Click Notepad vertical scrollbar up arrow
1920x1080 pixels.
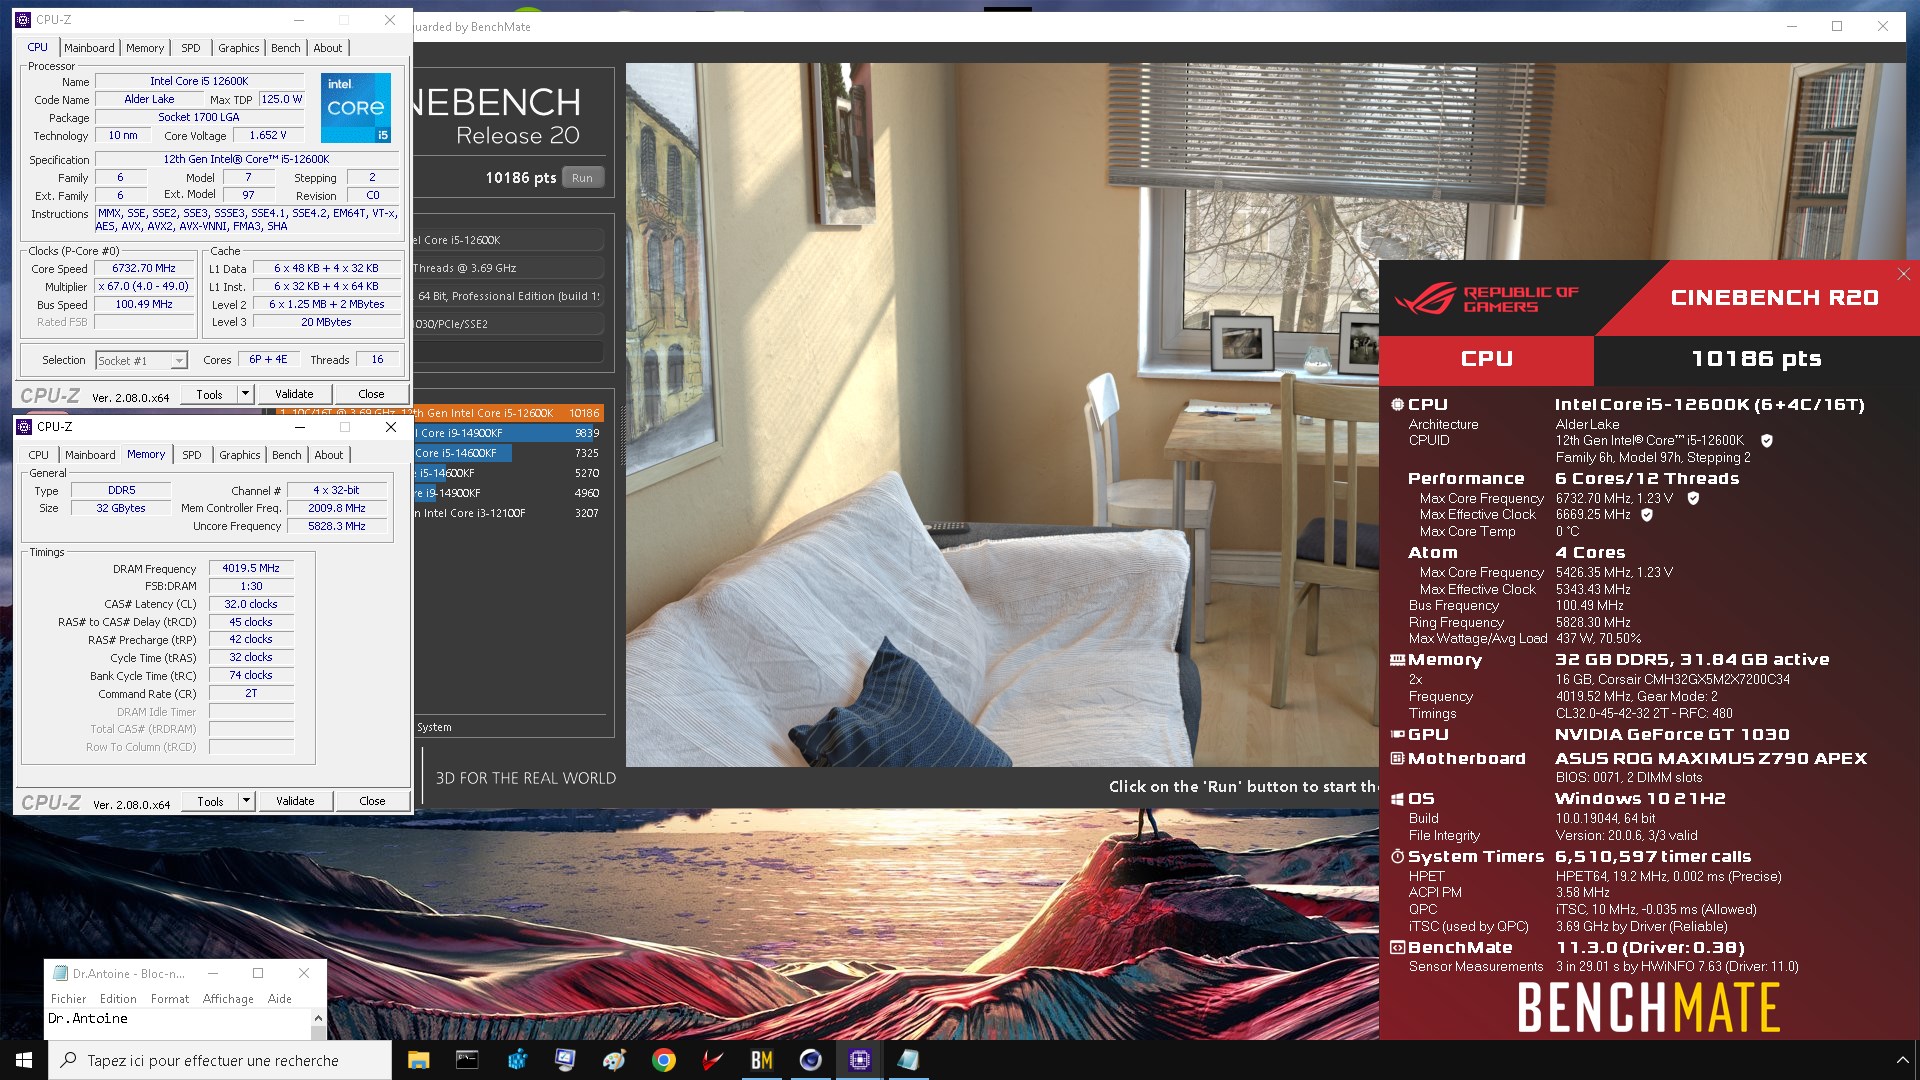coord(318,1018)
